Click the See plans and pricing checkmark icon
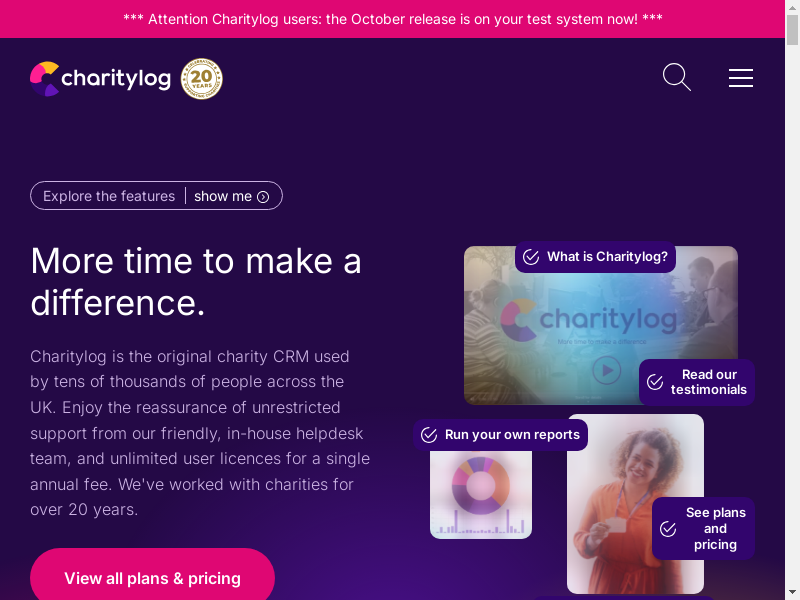The height and width of the screenshot is (600, 800). click(668, 529)
